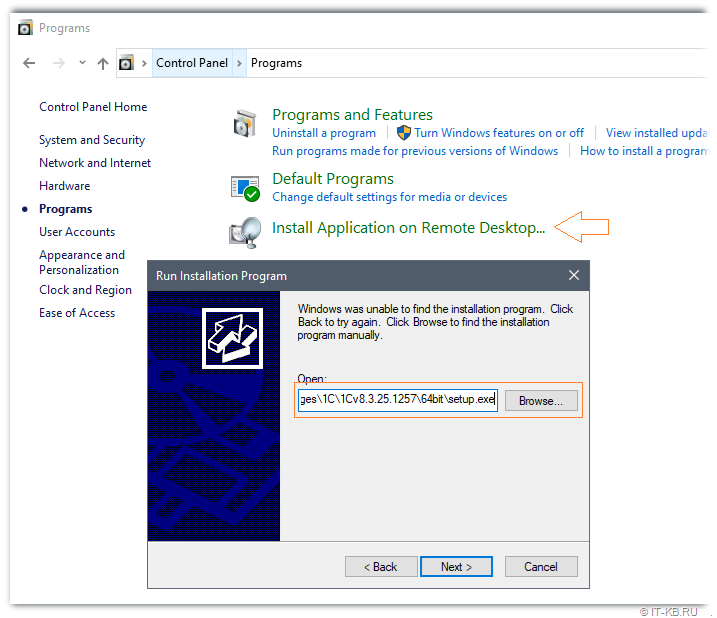The width and height of the screenshot is (717, 618).
Task: Expand the chevron after Control Panel breadcrumb
Action: [239, 63]
